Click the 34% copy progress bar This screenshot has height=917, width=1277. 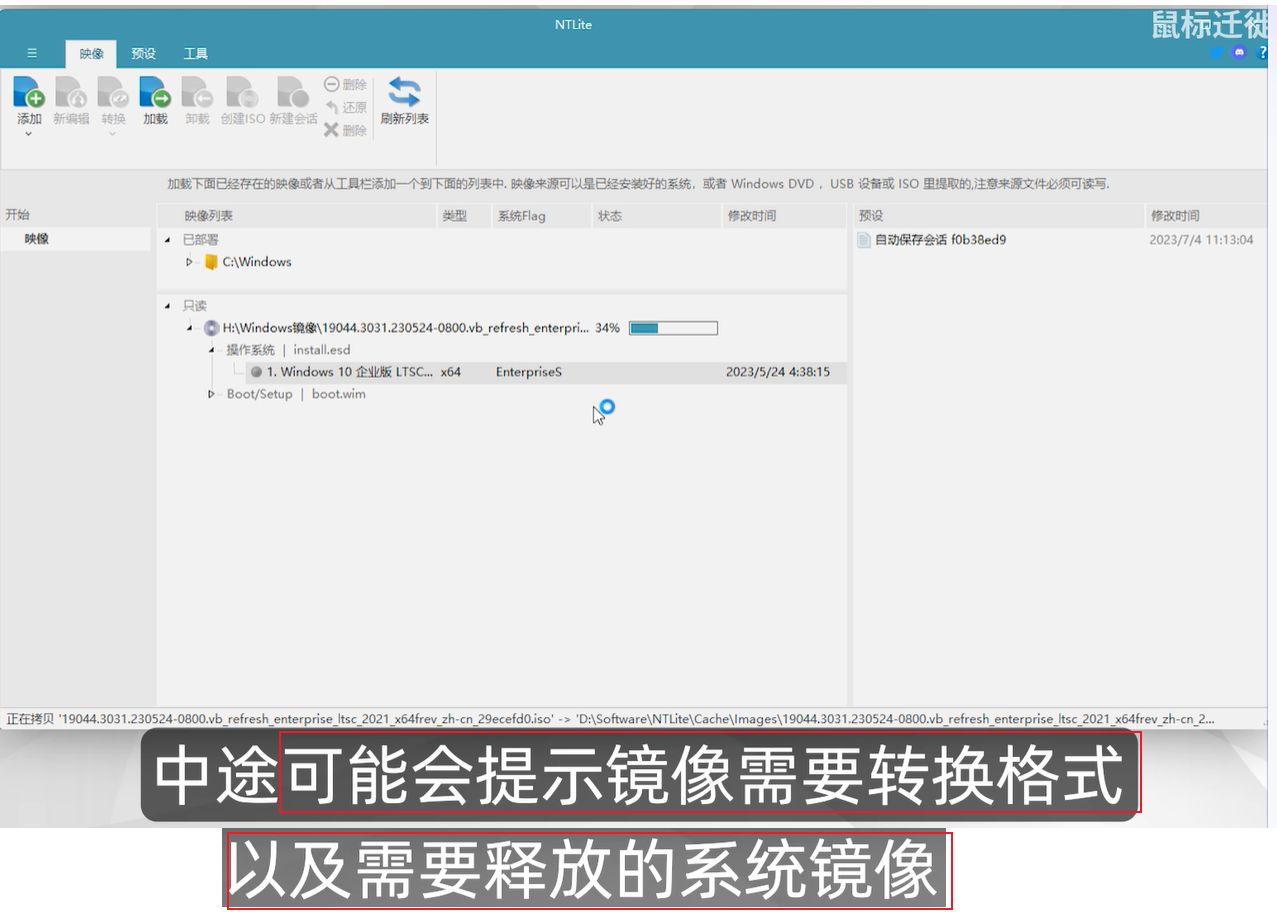click(x=672, y=328)
